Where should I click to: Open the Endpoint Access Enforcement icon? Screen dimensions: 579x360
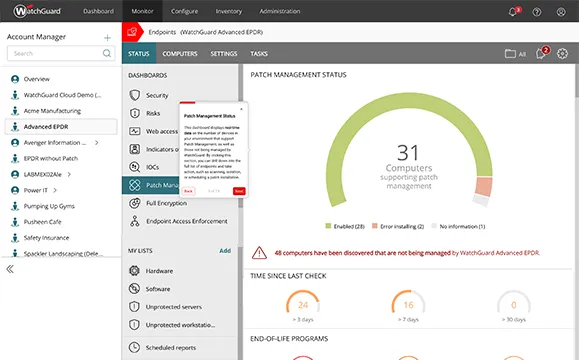click(x=134, y=221)
